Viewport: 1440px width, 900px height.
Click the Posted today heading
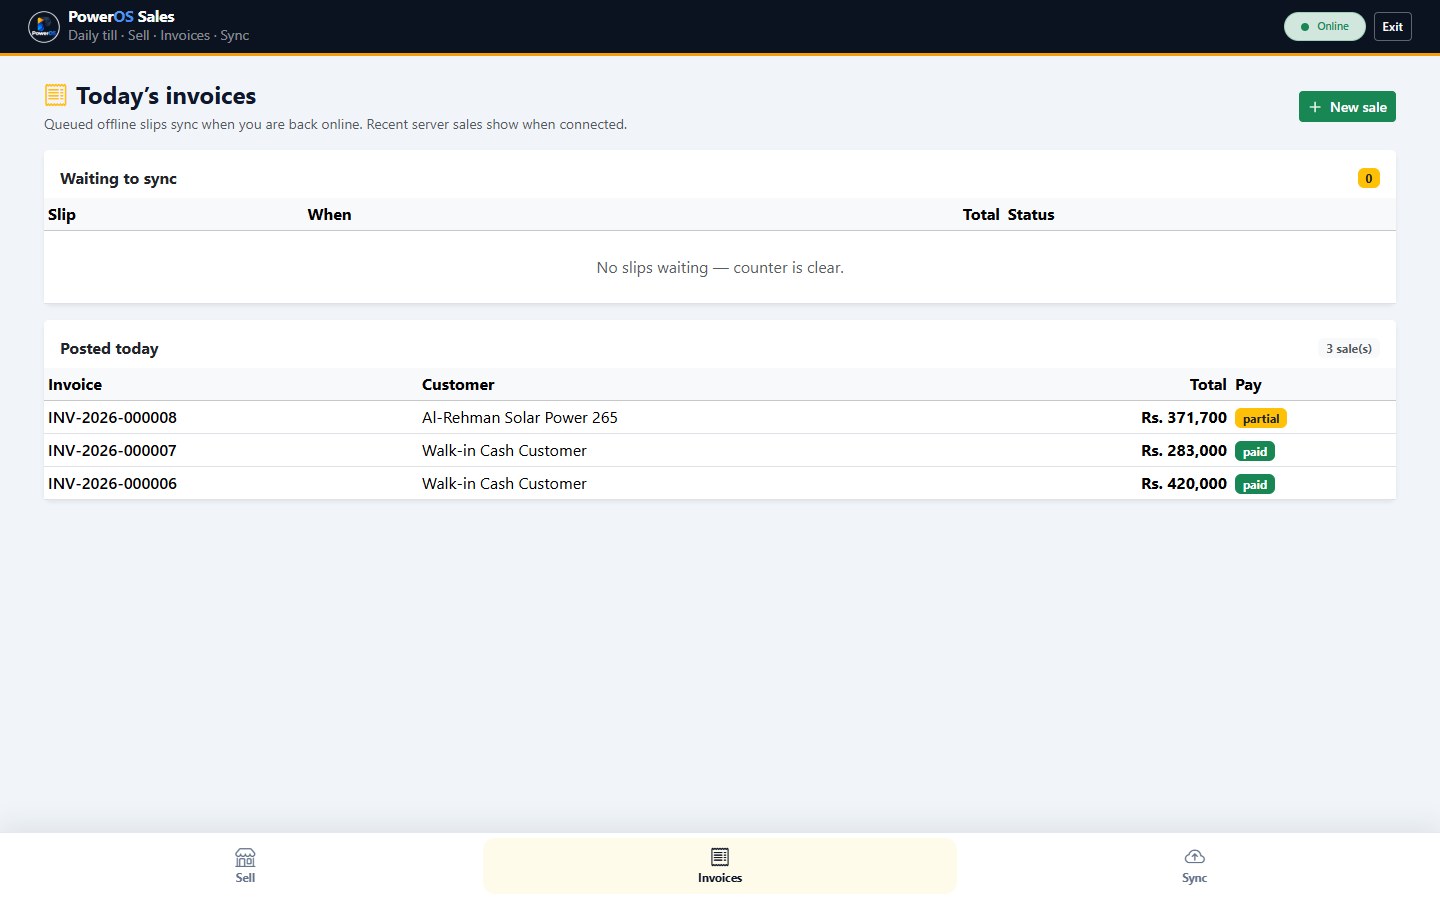109,349
